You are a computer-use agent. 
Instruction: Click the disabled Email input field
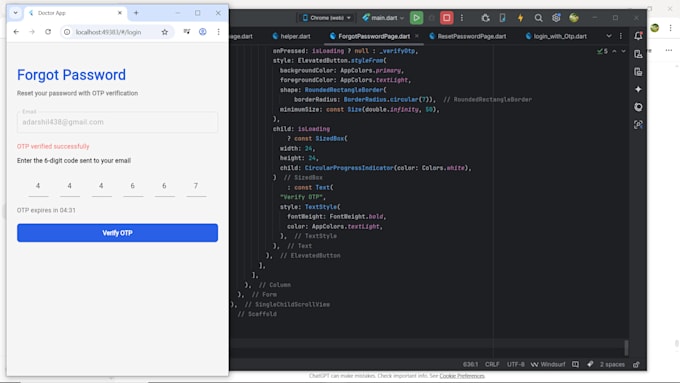click(118, 122)
